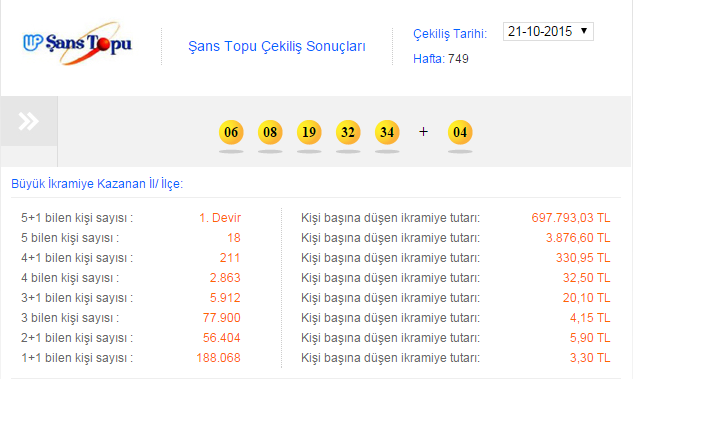The image size is (713, 421).
Task: Click the Şans Topu Çekiliş Sonuçları heading
Action: click(276, 46)
